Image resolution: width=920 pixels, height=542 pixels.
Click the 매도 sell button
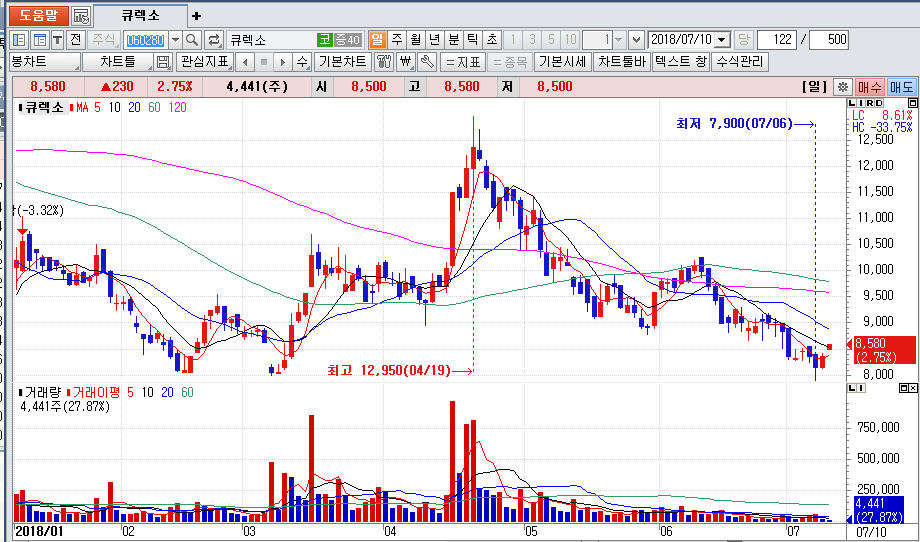click(901, 87)
